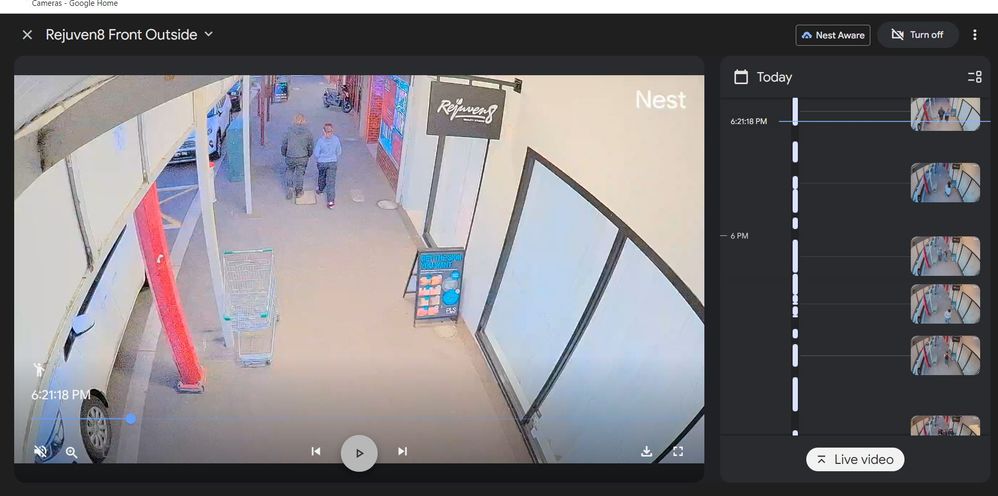Select the Today date label
Screen dimensions: 998x496
[774, 77]
